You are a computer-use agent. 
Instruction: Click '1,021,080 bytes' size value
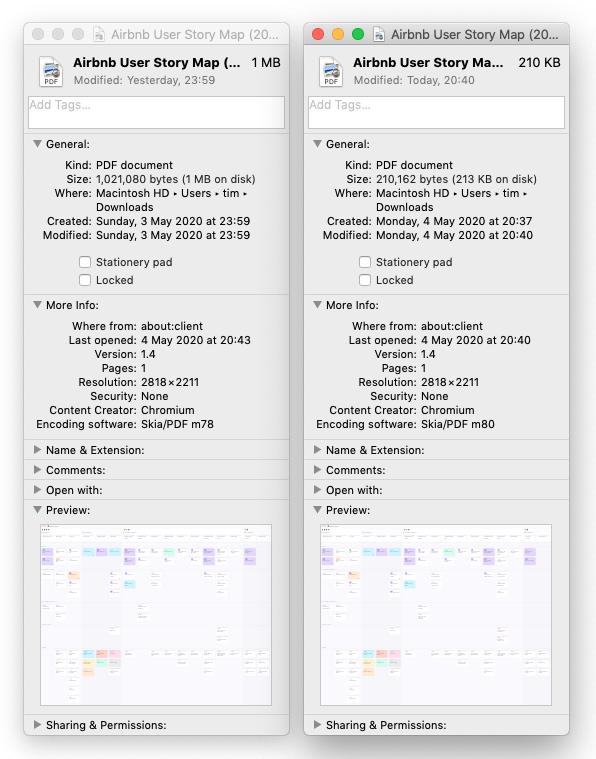137,179
